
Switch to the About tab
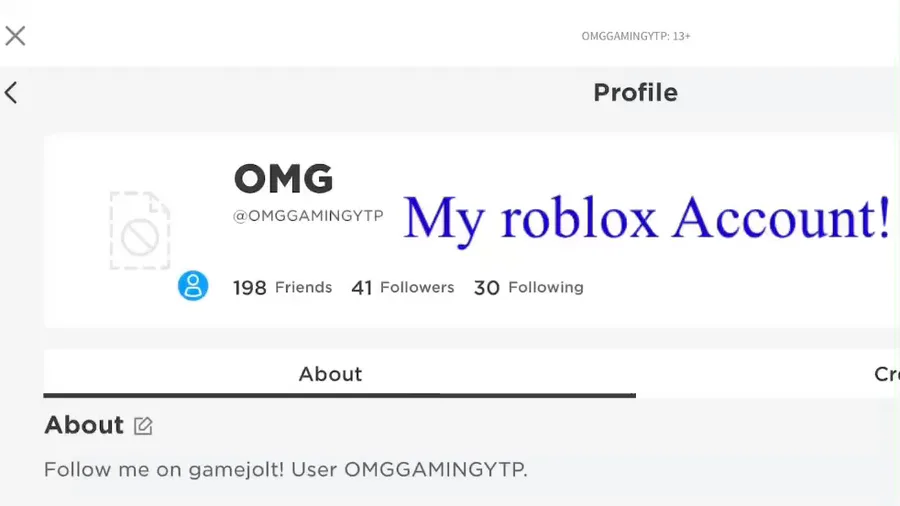point(330,374)
